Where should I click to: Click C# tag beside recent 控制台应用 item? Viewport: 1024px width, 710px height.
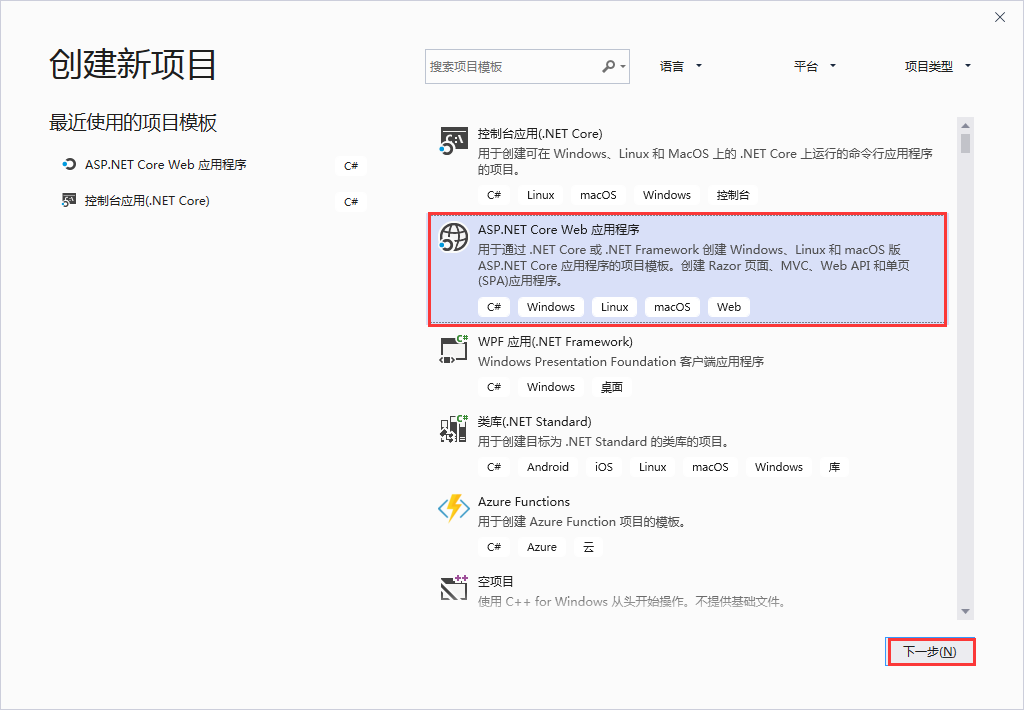pyautogui.click(x=351, y=202)
